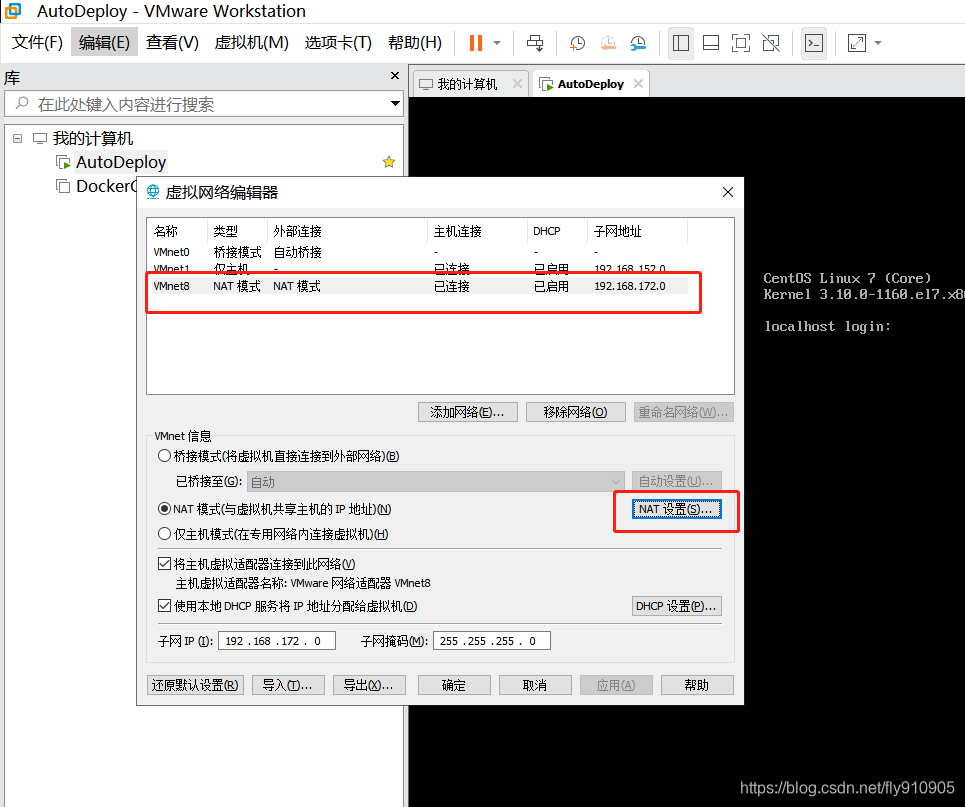
Task: Open the 文件(F) menu
Action: (x=37, y=42)
